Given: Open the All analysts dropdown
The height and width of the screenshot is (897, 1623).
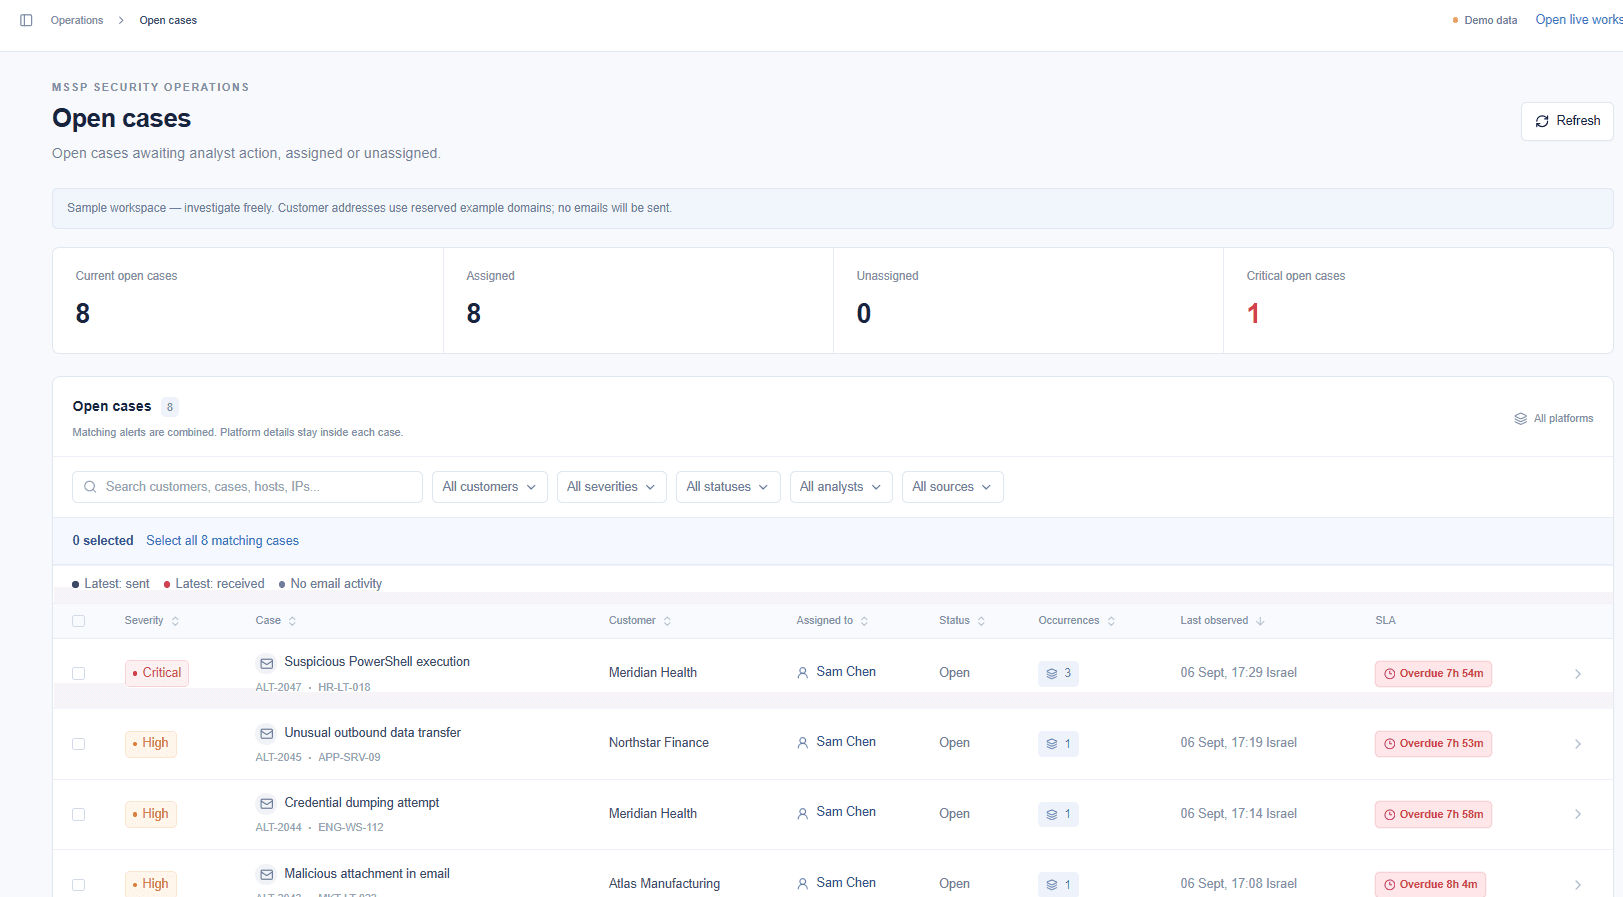Looking at the screenshot, I should pyautogui.click(x=841, y=487).
